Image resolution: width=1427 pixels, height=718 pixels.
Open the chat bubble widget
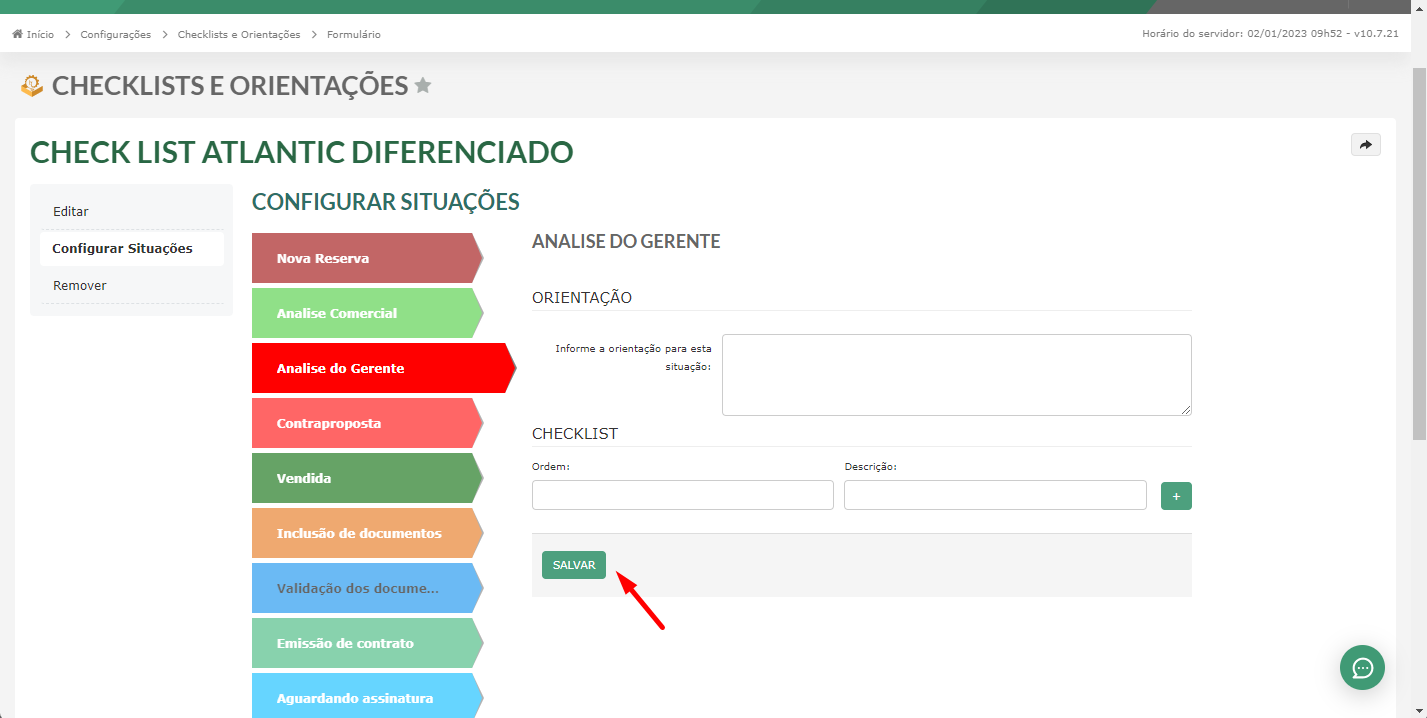pyautogui.click(x=1362, y=667)
